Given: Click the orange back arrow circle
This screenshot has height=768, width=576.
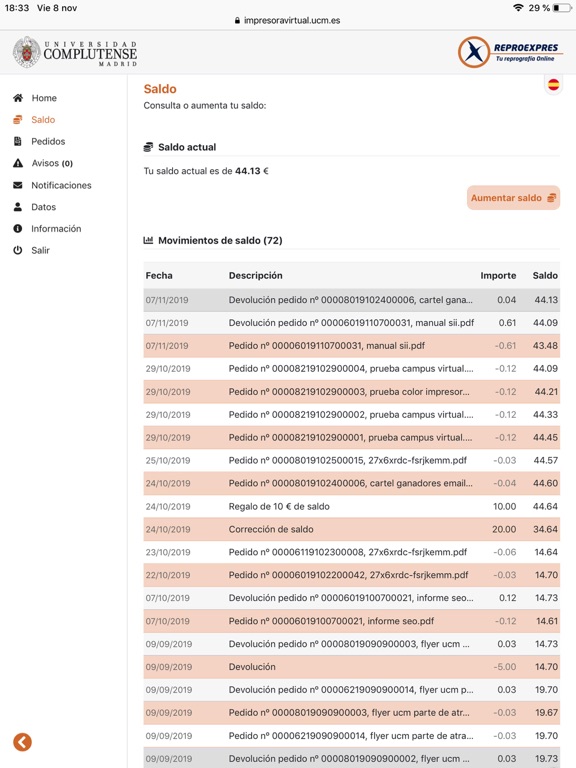Looking at the screenshot, I should [23, 742].
